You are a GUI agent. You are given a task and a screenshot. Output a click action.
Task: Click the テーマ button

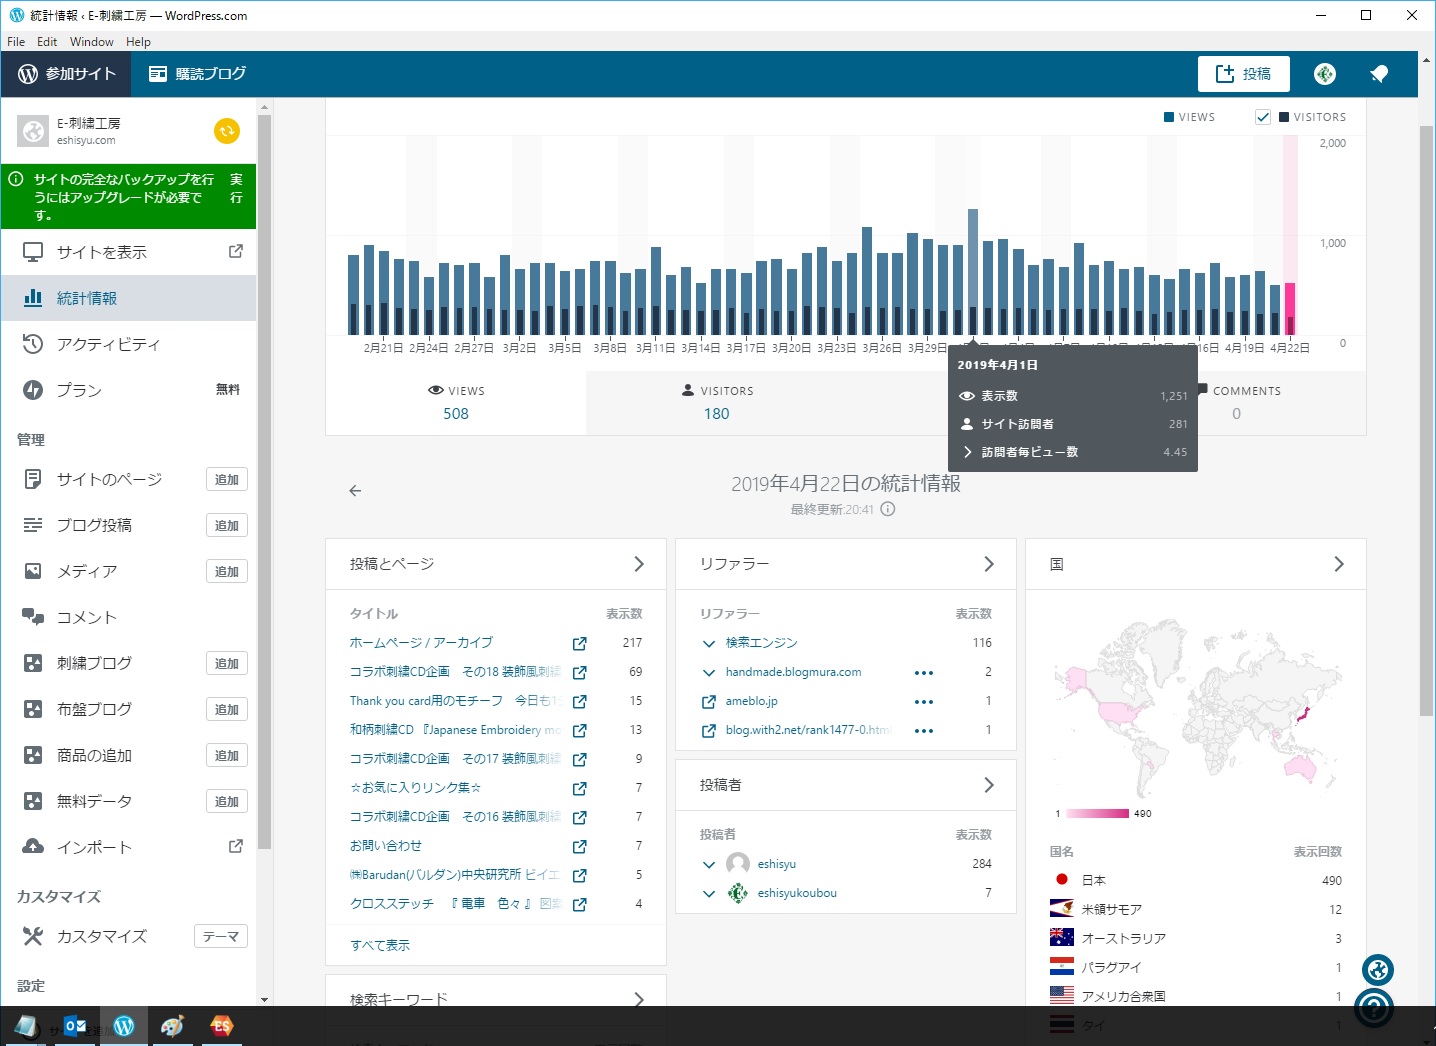pos(221,937)
